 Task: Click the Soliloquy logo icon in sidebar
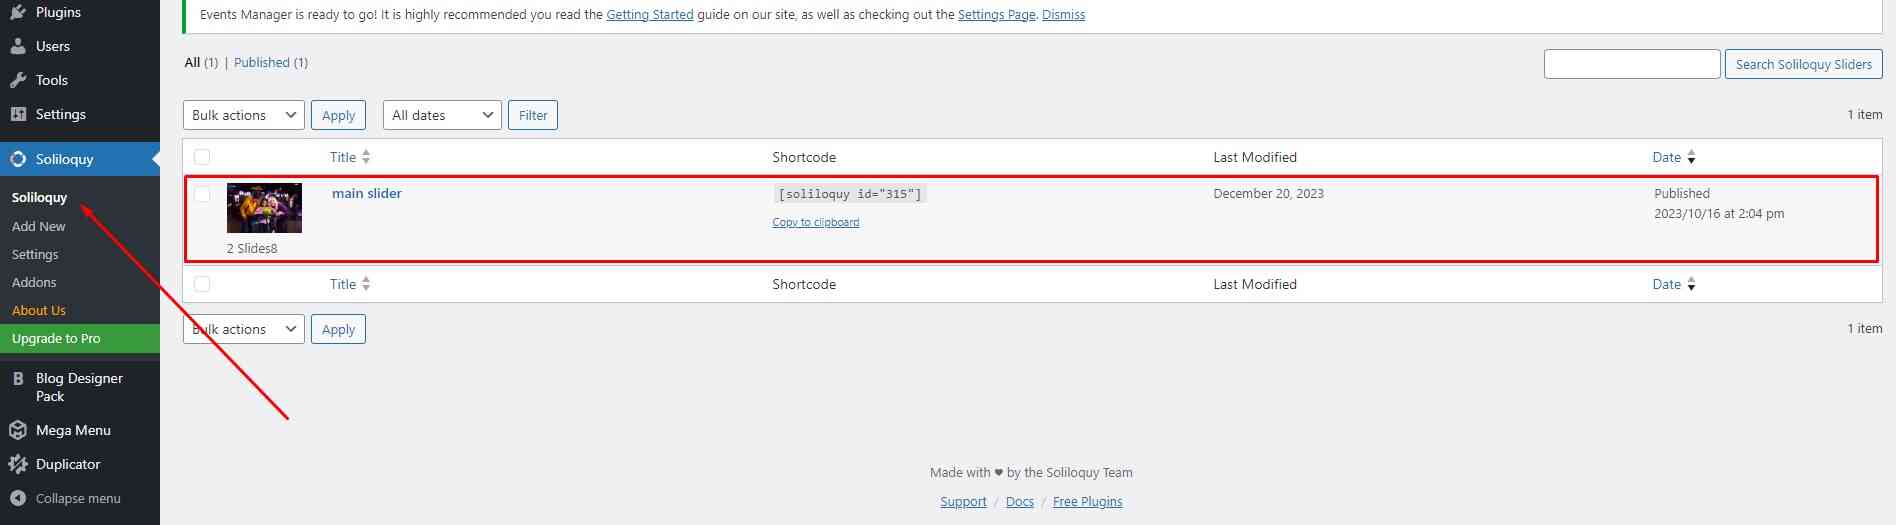[x=18, y=159]
